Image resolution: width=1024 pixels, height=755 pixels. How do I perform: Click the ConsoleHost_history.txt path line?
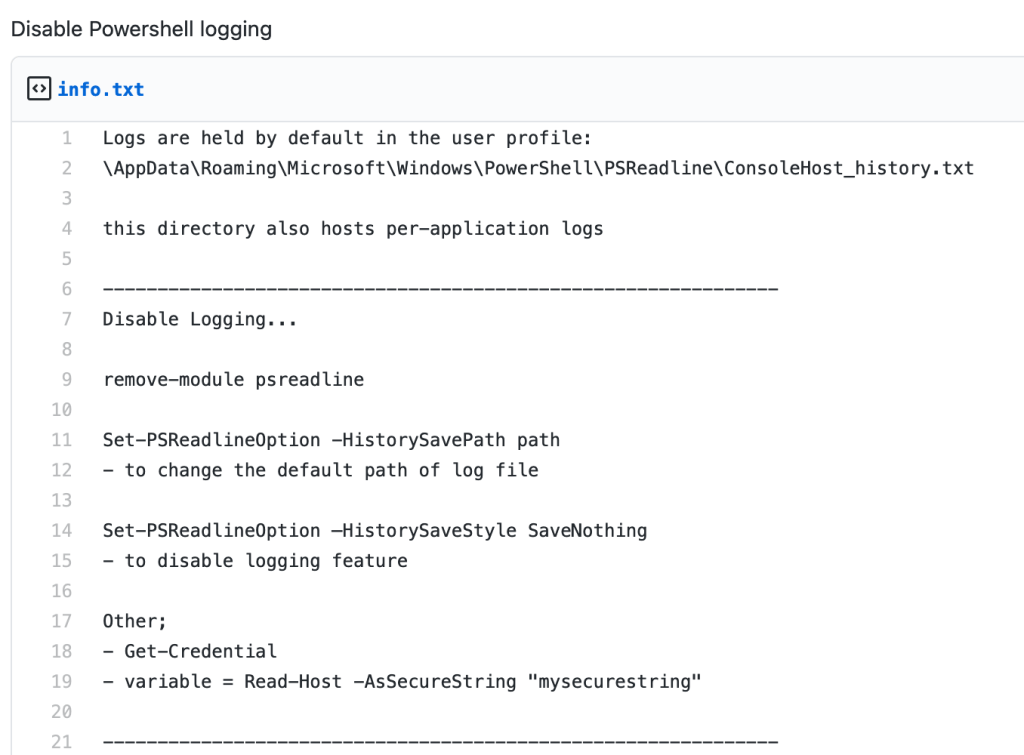tap(538, 168)
